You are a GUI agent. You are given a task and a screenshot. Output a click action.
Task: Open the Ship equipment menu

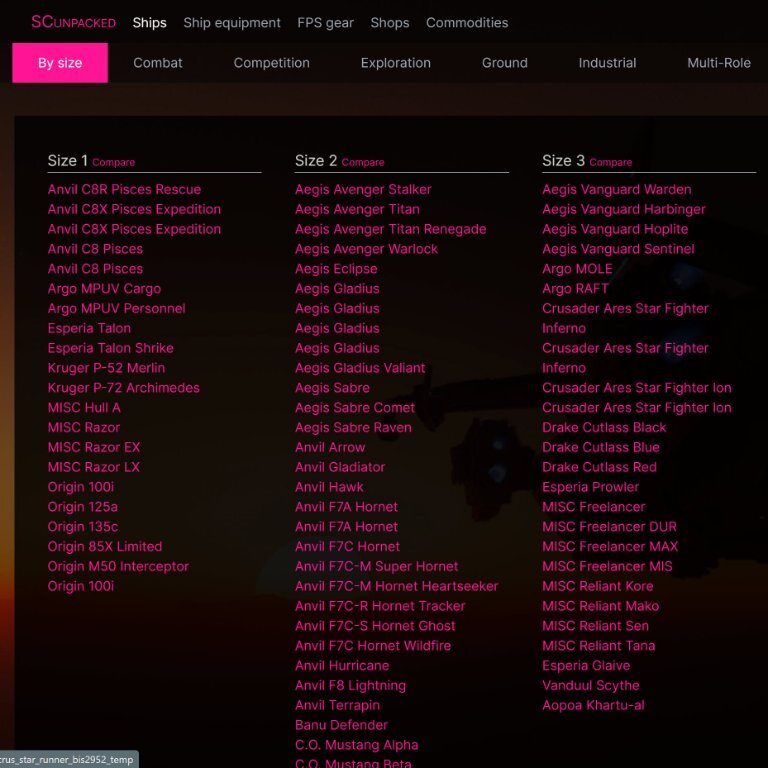[x=231, y=22]
